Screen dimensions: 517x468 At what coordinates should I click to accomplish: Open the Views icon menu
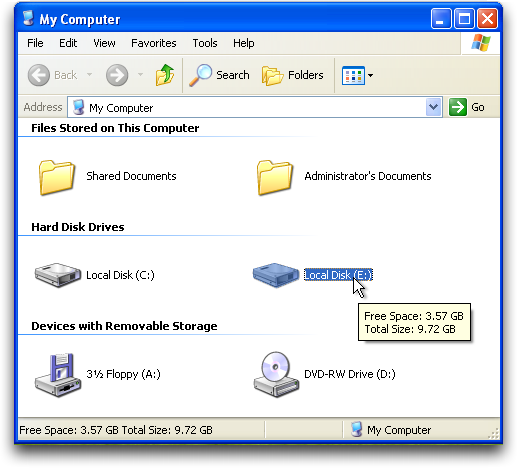pos(357,76)
